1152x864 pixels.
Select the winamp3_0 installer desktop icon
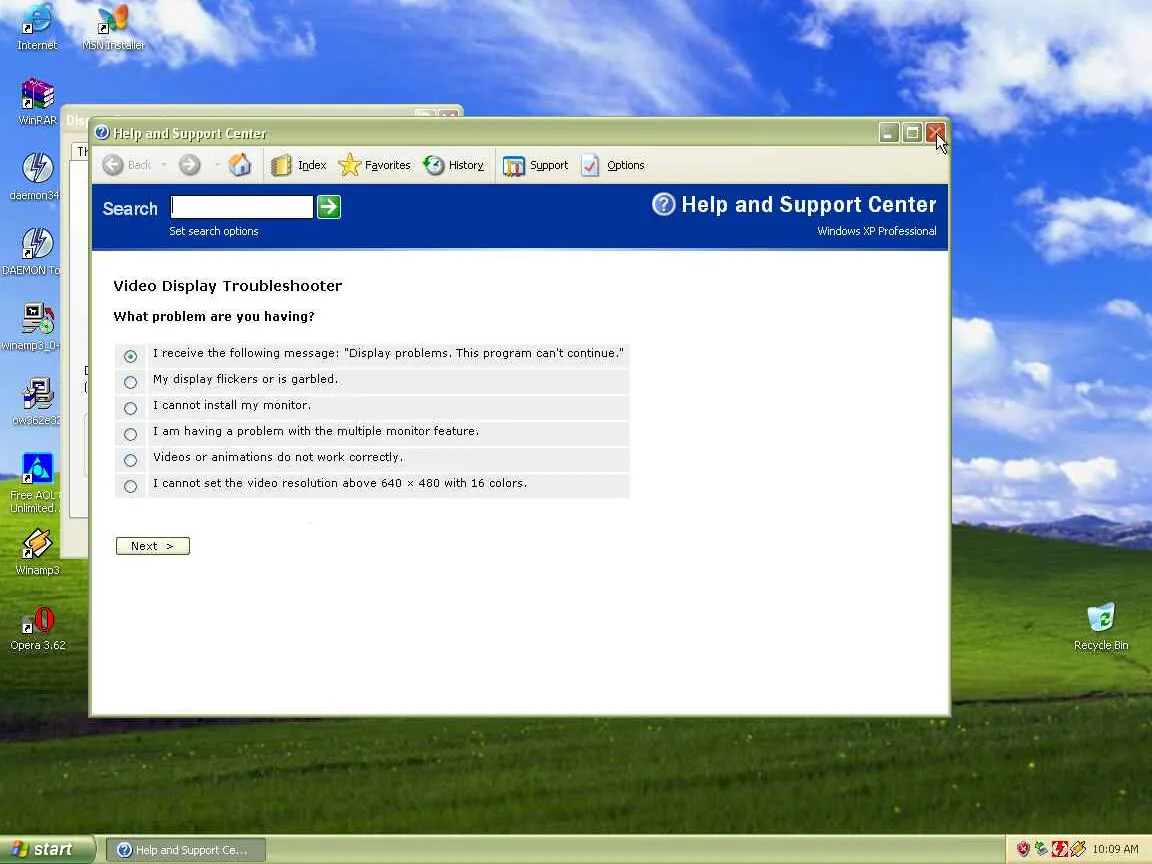coord(32,328)
